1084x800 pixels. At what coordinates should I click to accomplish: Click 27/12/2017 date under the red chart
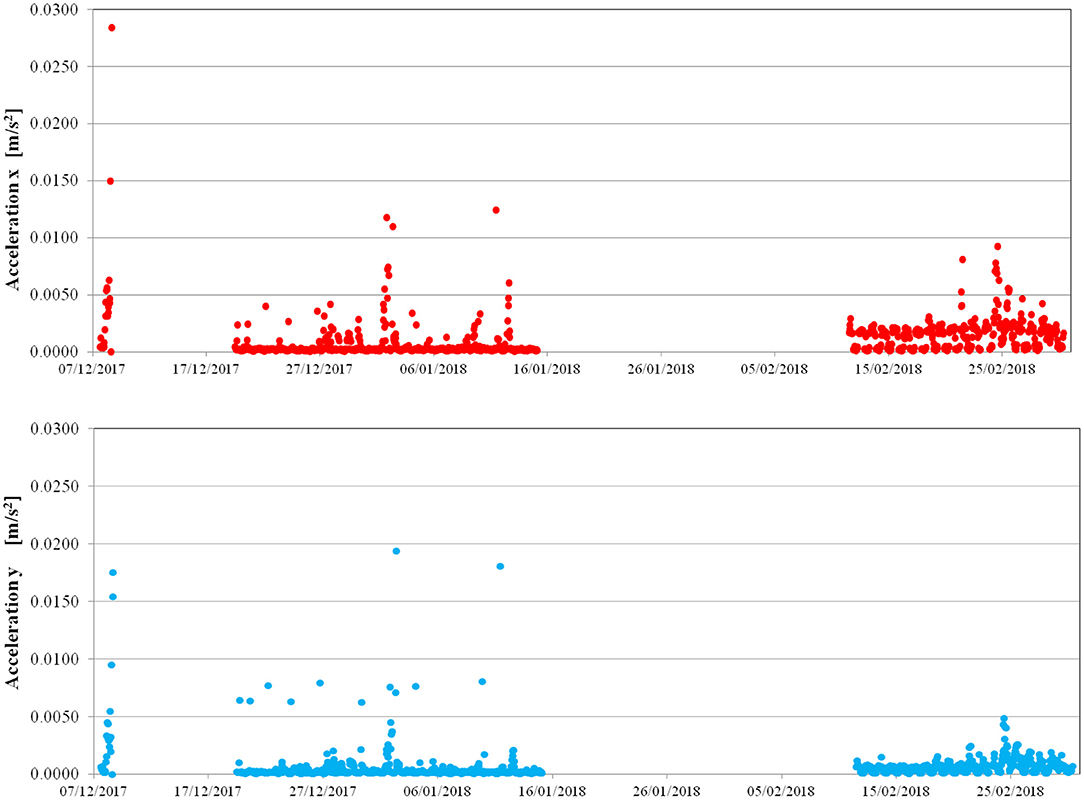pos(319,369)
